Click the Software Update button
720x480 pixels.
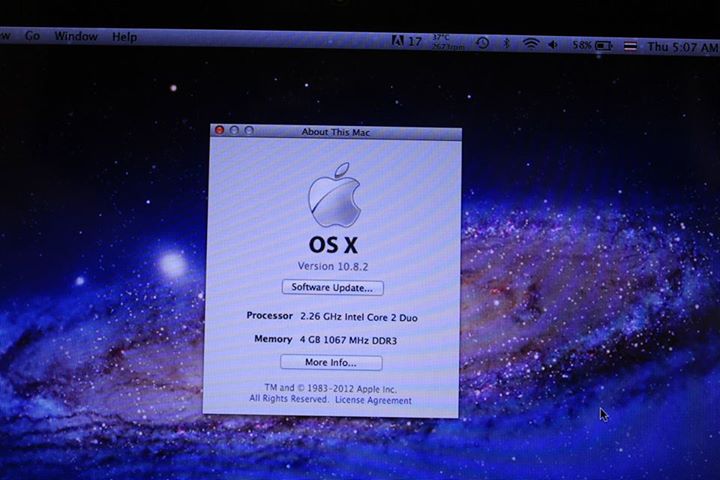pos(332,288)
